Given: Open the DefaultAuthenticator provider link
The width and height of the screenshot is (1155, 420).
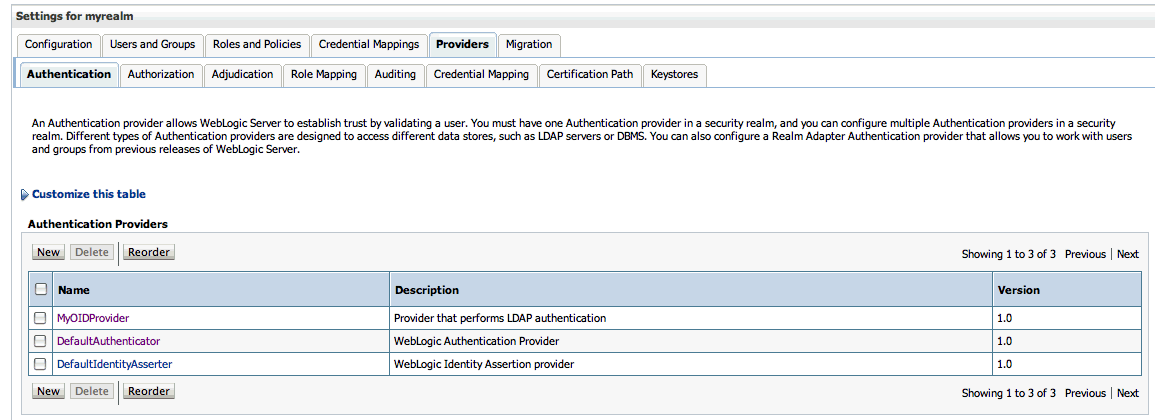Looking at the screenshot, I should click(x=108, y=341).
